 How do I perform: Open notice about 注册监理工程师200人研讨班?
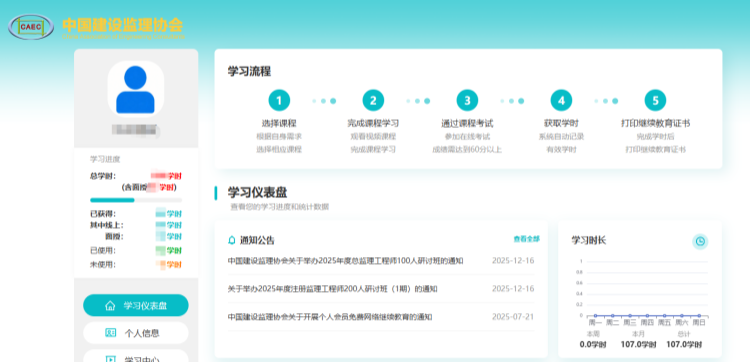point(332,289)
